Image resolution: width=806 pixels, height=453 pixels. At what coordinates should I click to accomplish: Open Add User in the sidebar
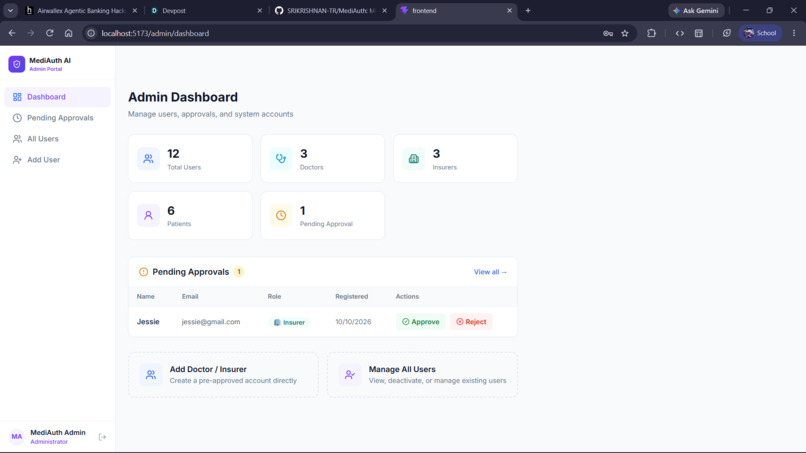58,160
